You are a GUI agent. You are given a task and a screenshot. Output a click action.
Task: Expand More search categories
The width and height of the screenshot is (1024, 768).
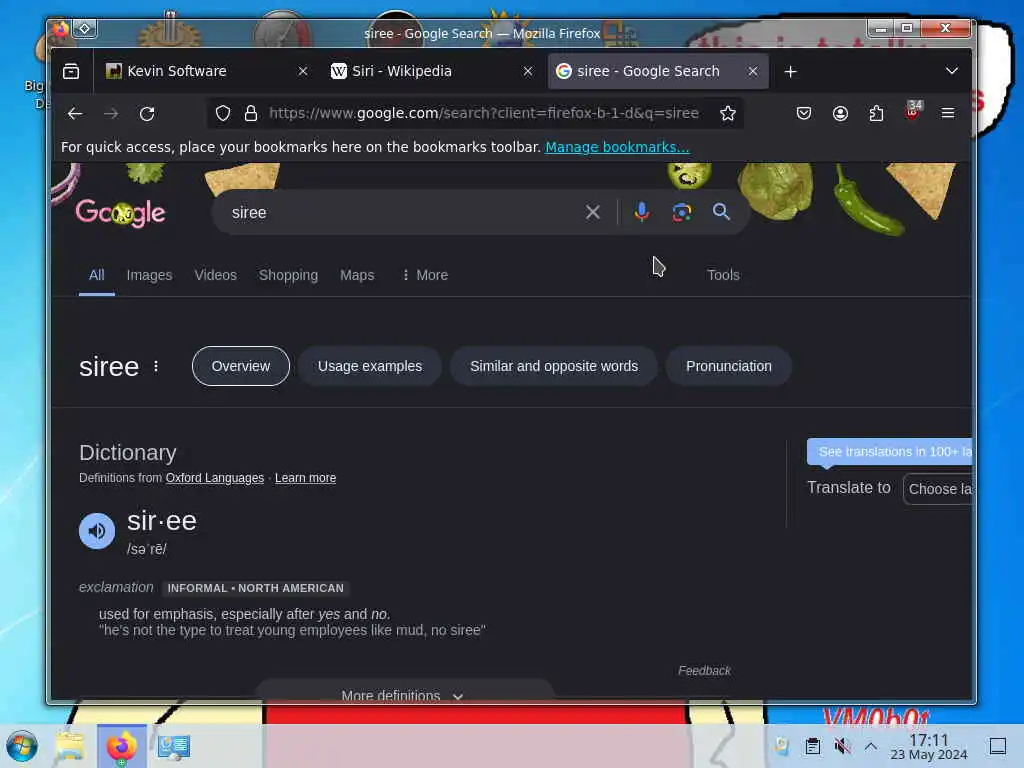[424, 275]
